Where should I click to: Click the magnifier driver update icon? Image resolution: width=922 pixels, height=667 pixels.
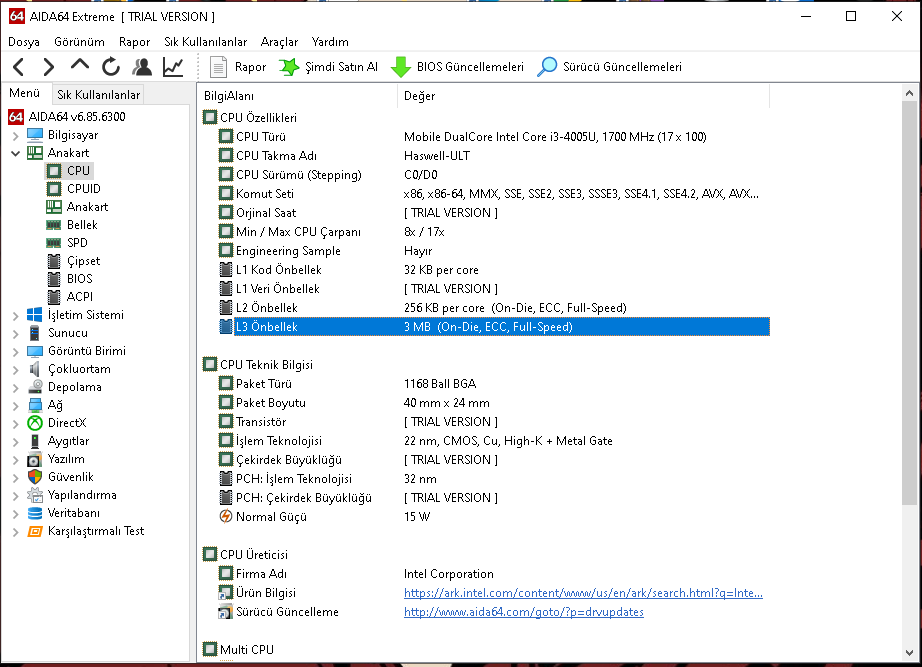pos(547,67)
